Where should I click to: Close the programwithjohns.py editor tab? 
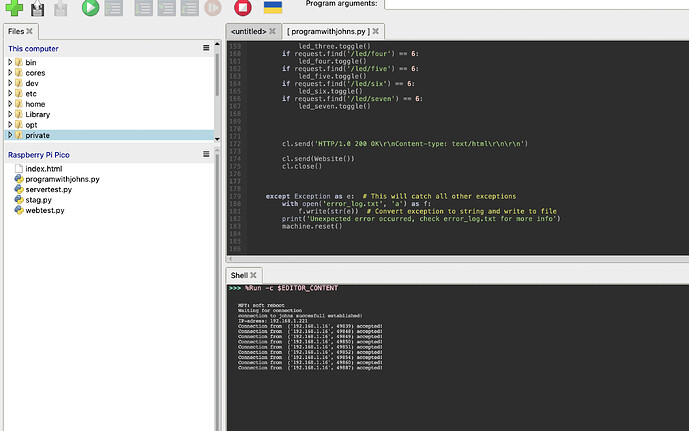point(376,31)
